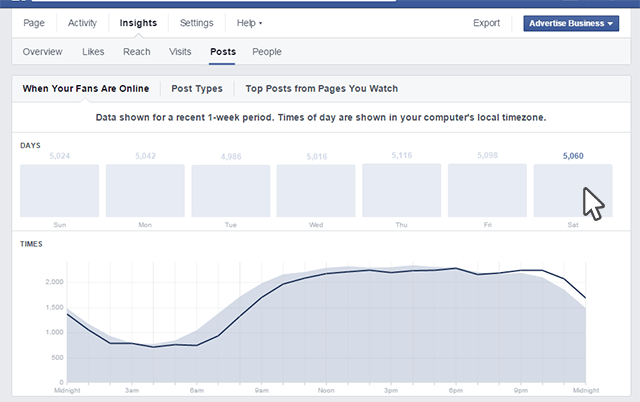This screenshot has height=402, width=640.
Task: Go to the Overview insights section
Action: coord(42,52)
